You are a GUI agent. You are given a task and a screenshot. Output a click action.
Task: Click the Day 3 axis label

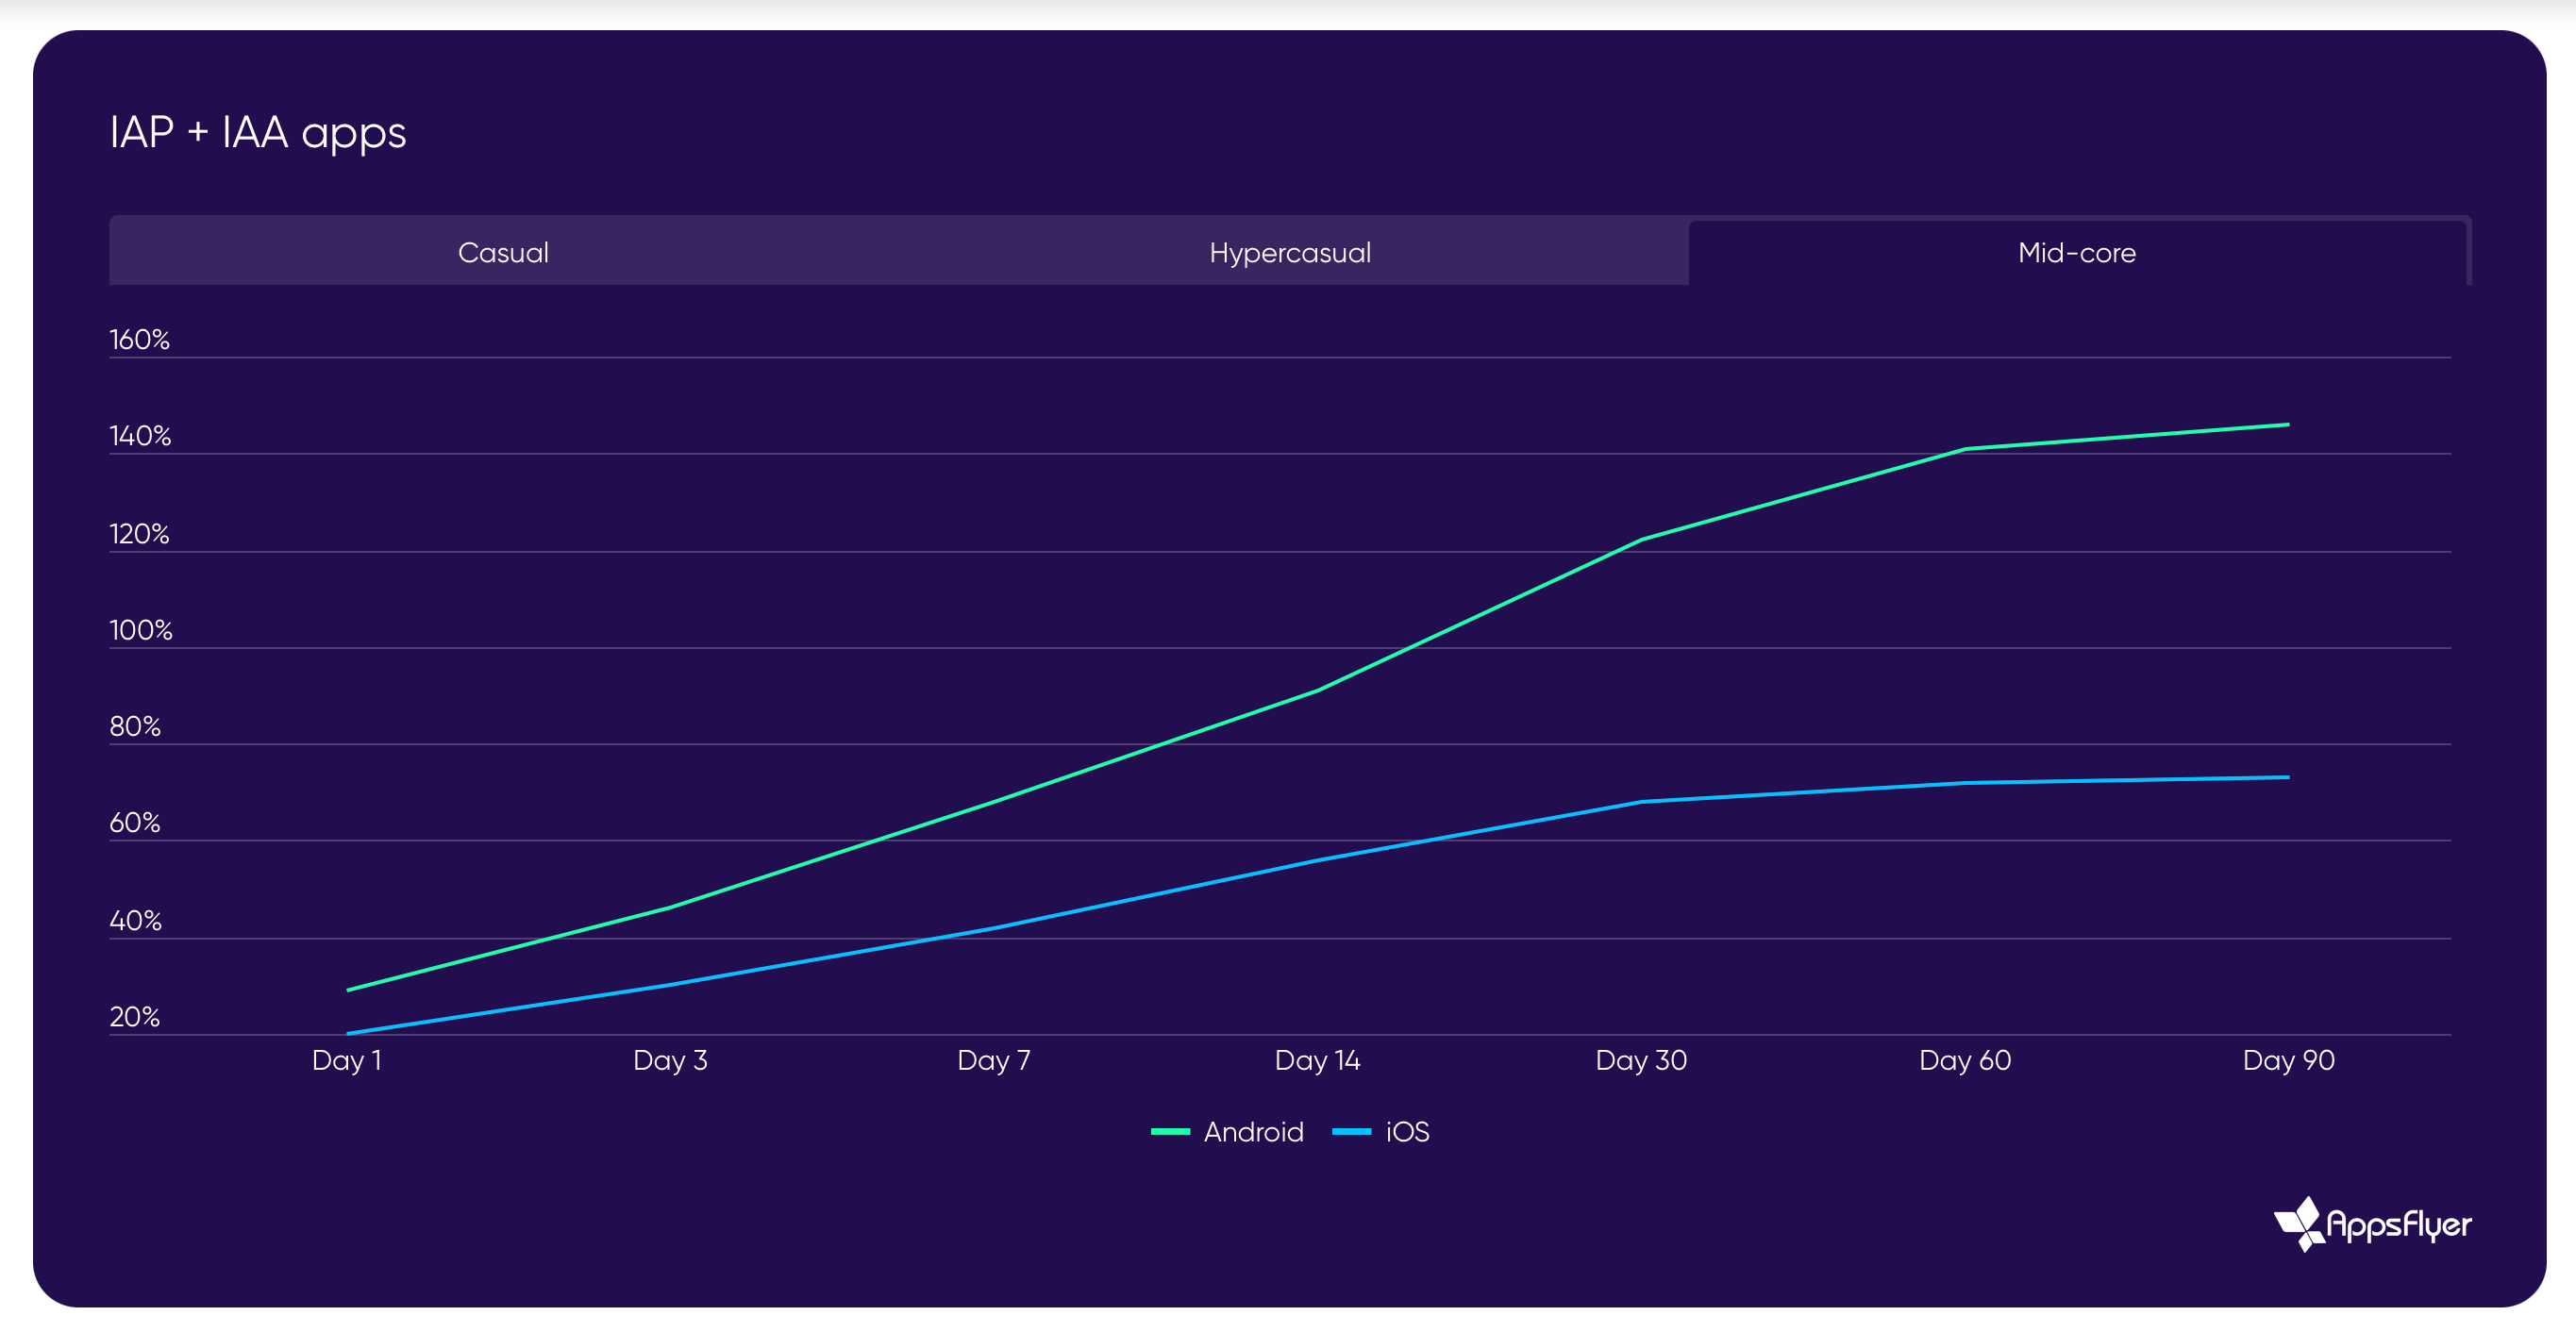click(x=670, y=1060)
